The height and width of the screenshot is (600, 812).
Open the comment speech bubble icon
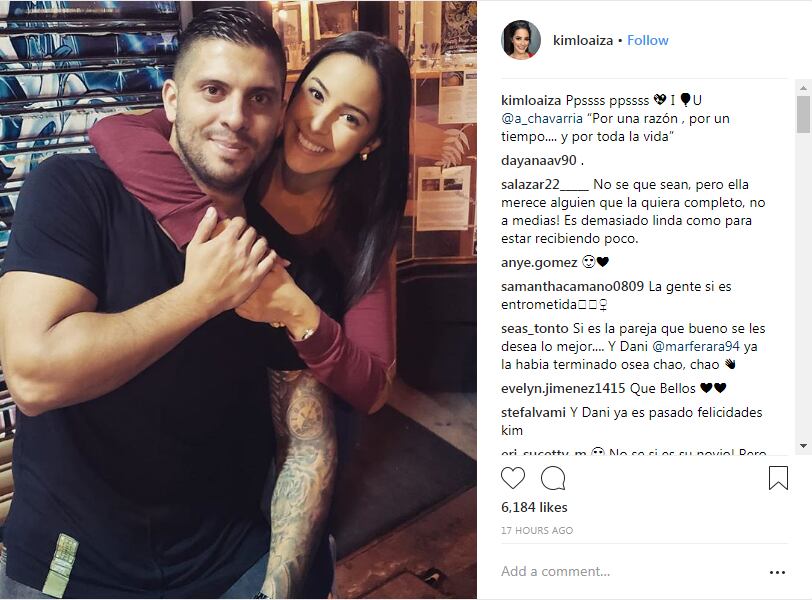[x=553, y=478]
